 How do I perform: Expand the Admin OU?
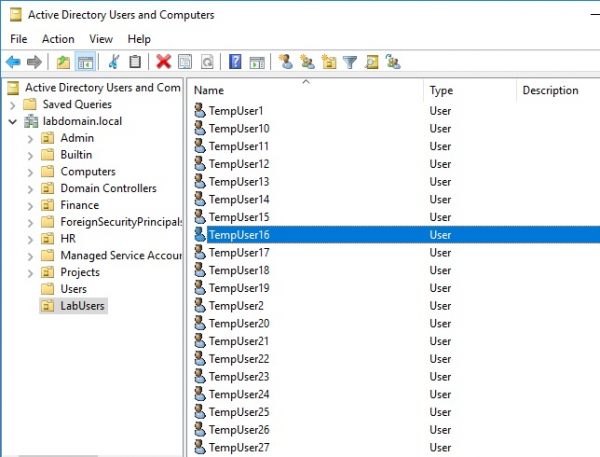tap(30, 139)
